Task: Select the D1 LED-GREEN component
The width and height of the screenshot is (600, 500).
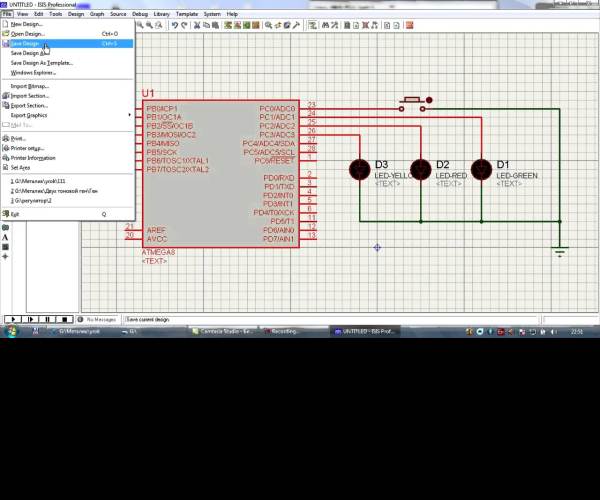Action: [x=481, y=169]
